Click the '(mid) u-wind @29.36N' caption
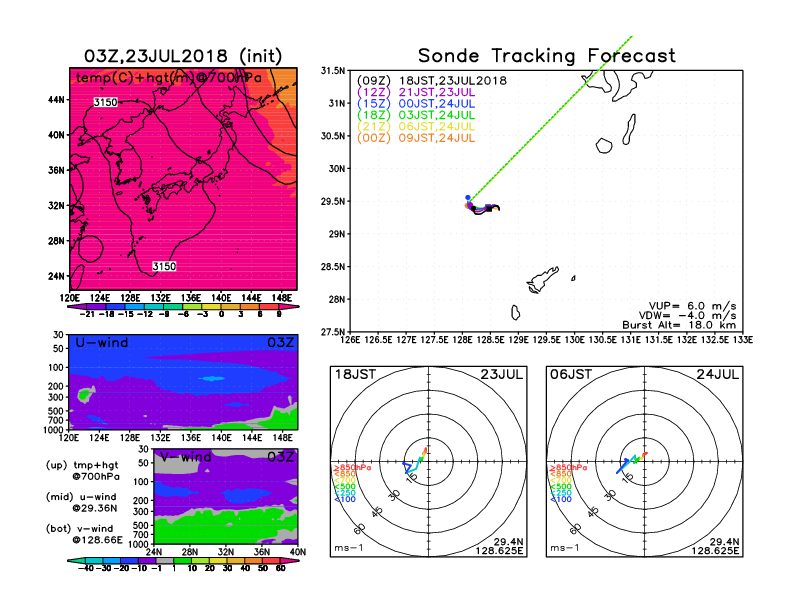The width and height of the screenshot is (792, 612). [81, 502]
